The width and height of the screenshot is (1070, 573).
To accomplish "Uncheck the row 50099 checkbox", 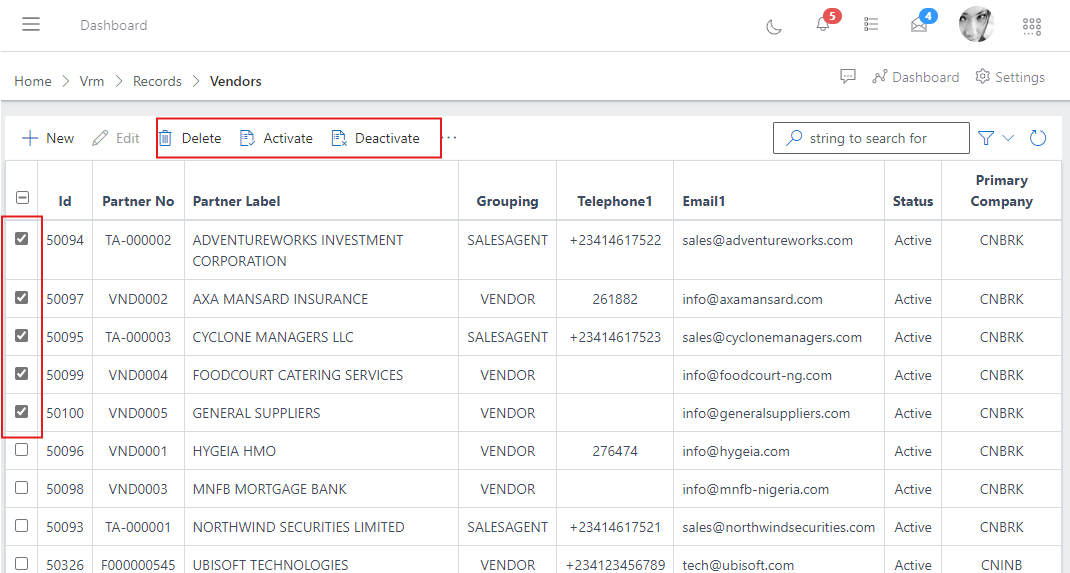I will (x=22, y=374).
